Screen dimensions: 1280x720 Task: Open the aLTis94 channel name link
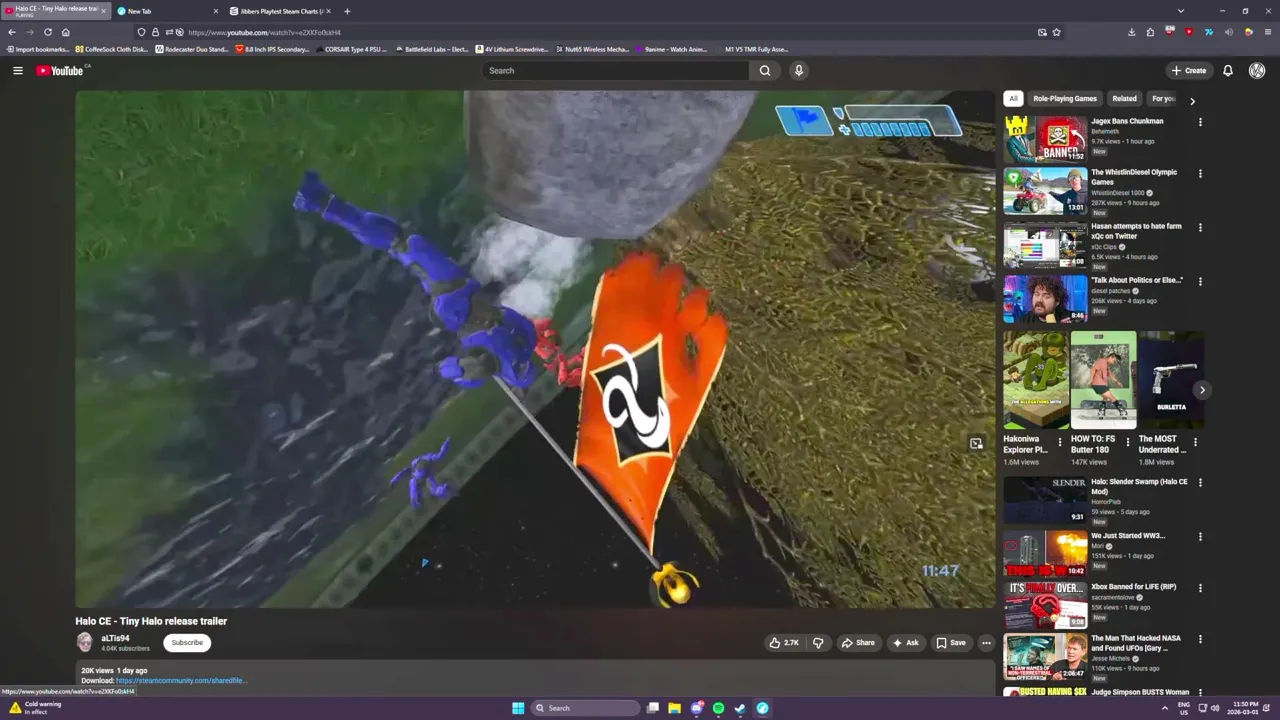pos(115,638)
